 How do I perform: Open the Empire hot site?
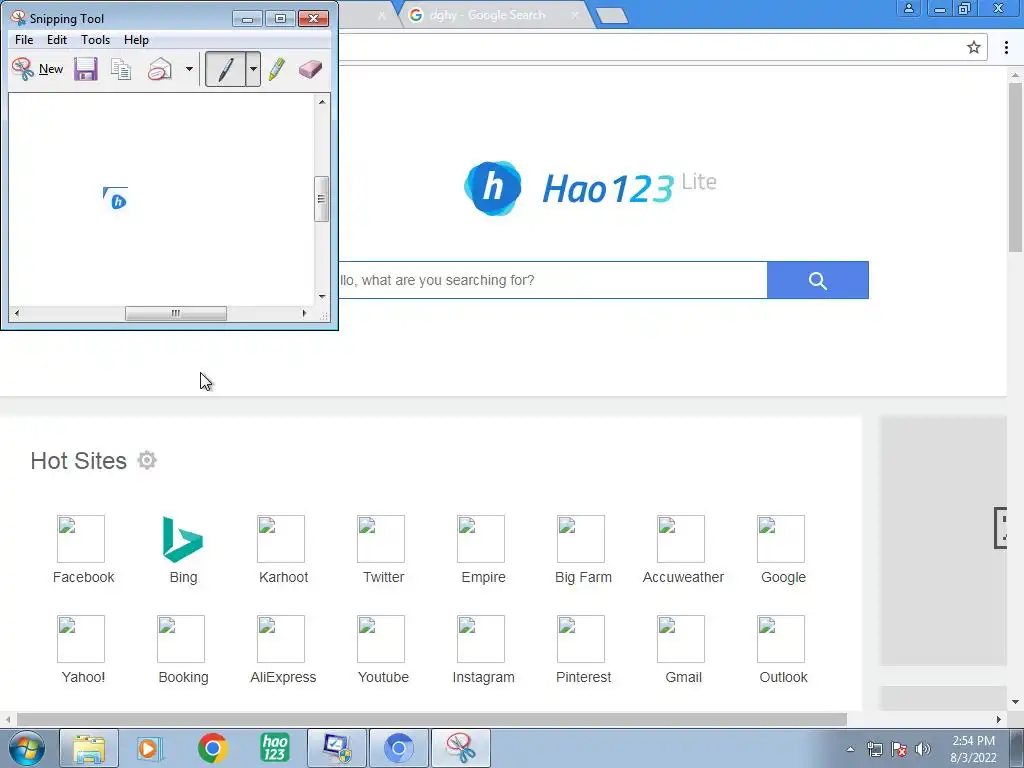tap(483, 550)
